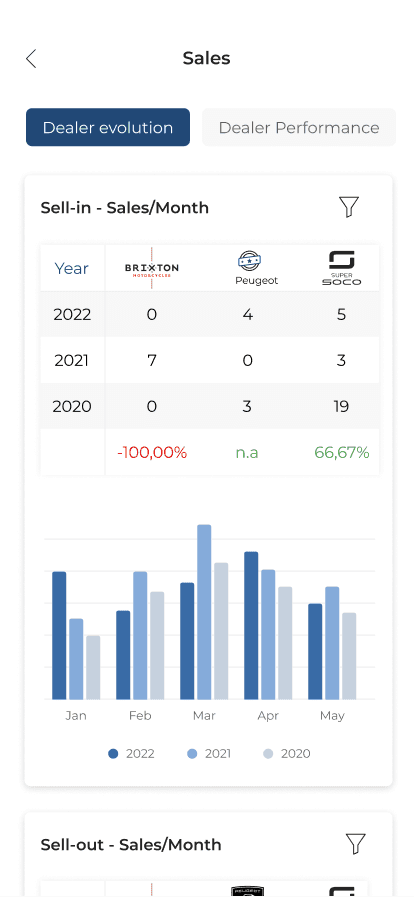Click the -100,00% Brixton variation value
This screenshot has width=414, height=897.
click(x=152, y=453)
